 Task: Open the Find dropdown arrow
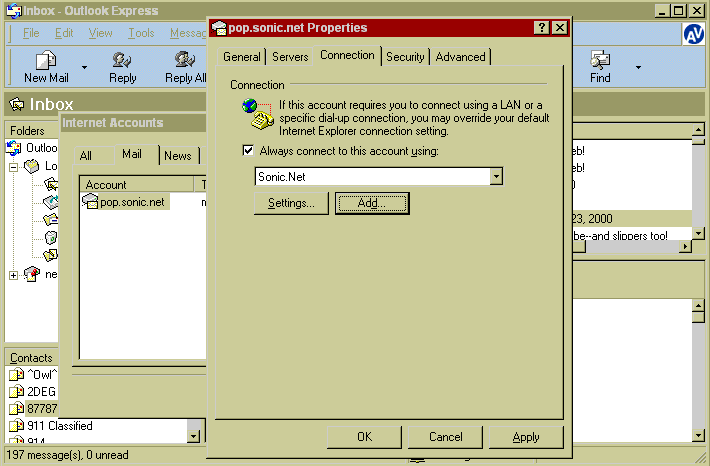pos(638,67)
